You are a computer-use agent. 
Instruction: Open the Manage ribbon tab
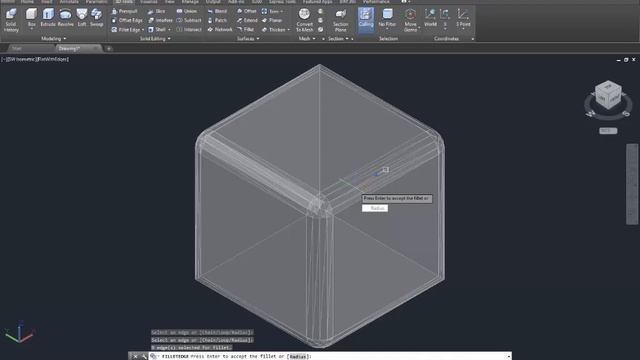pyautogui.click(x=190, y=2)
